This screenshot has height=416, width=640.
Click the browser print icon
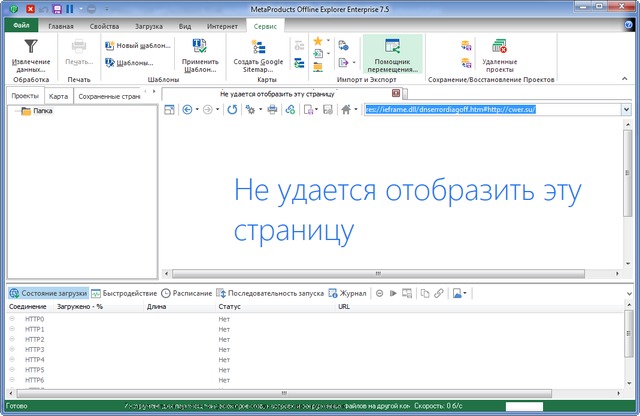pyautogui.click(x=270, y=110)
